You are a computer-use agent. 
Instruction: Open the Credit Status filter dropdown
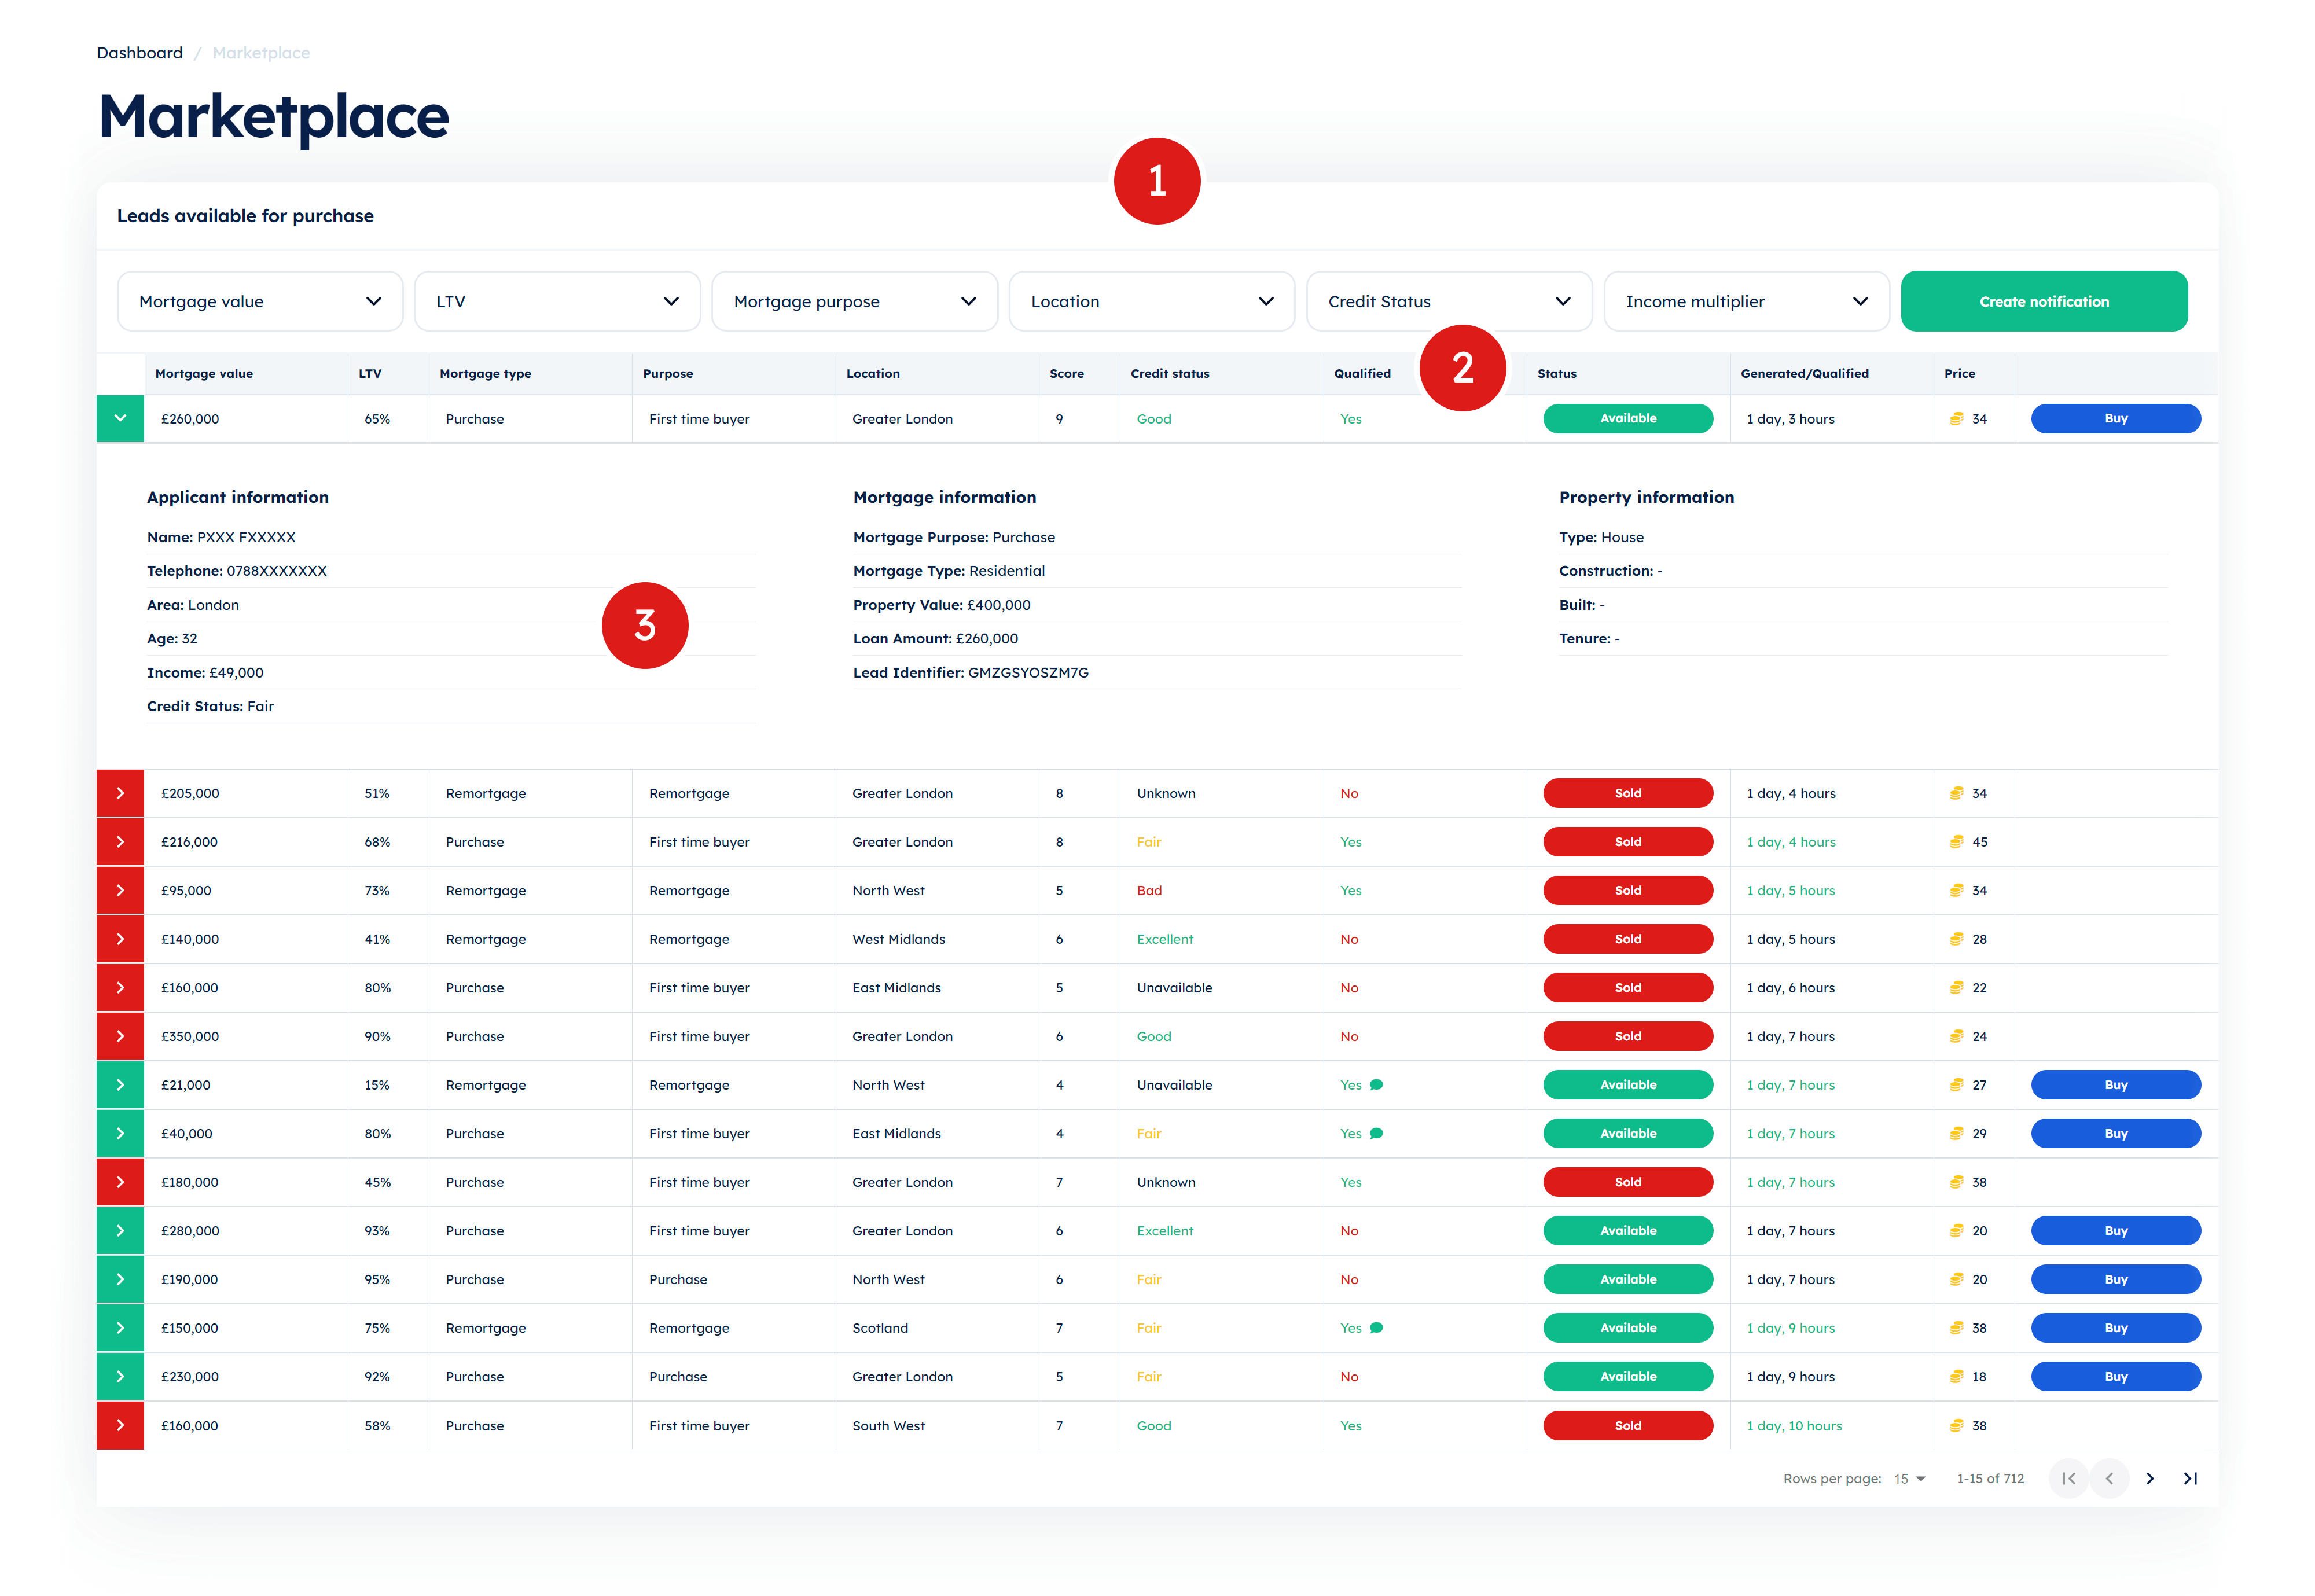tap(1449, 301)
